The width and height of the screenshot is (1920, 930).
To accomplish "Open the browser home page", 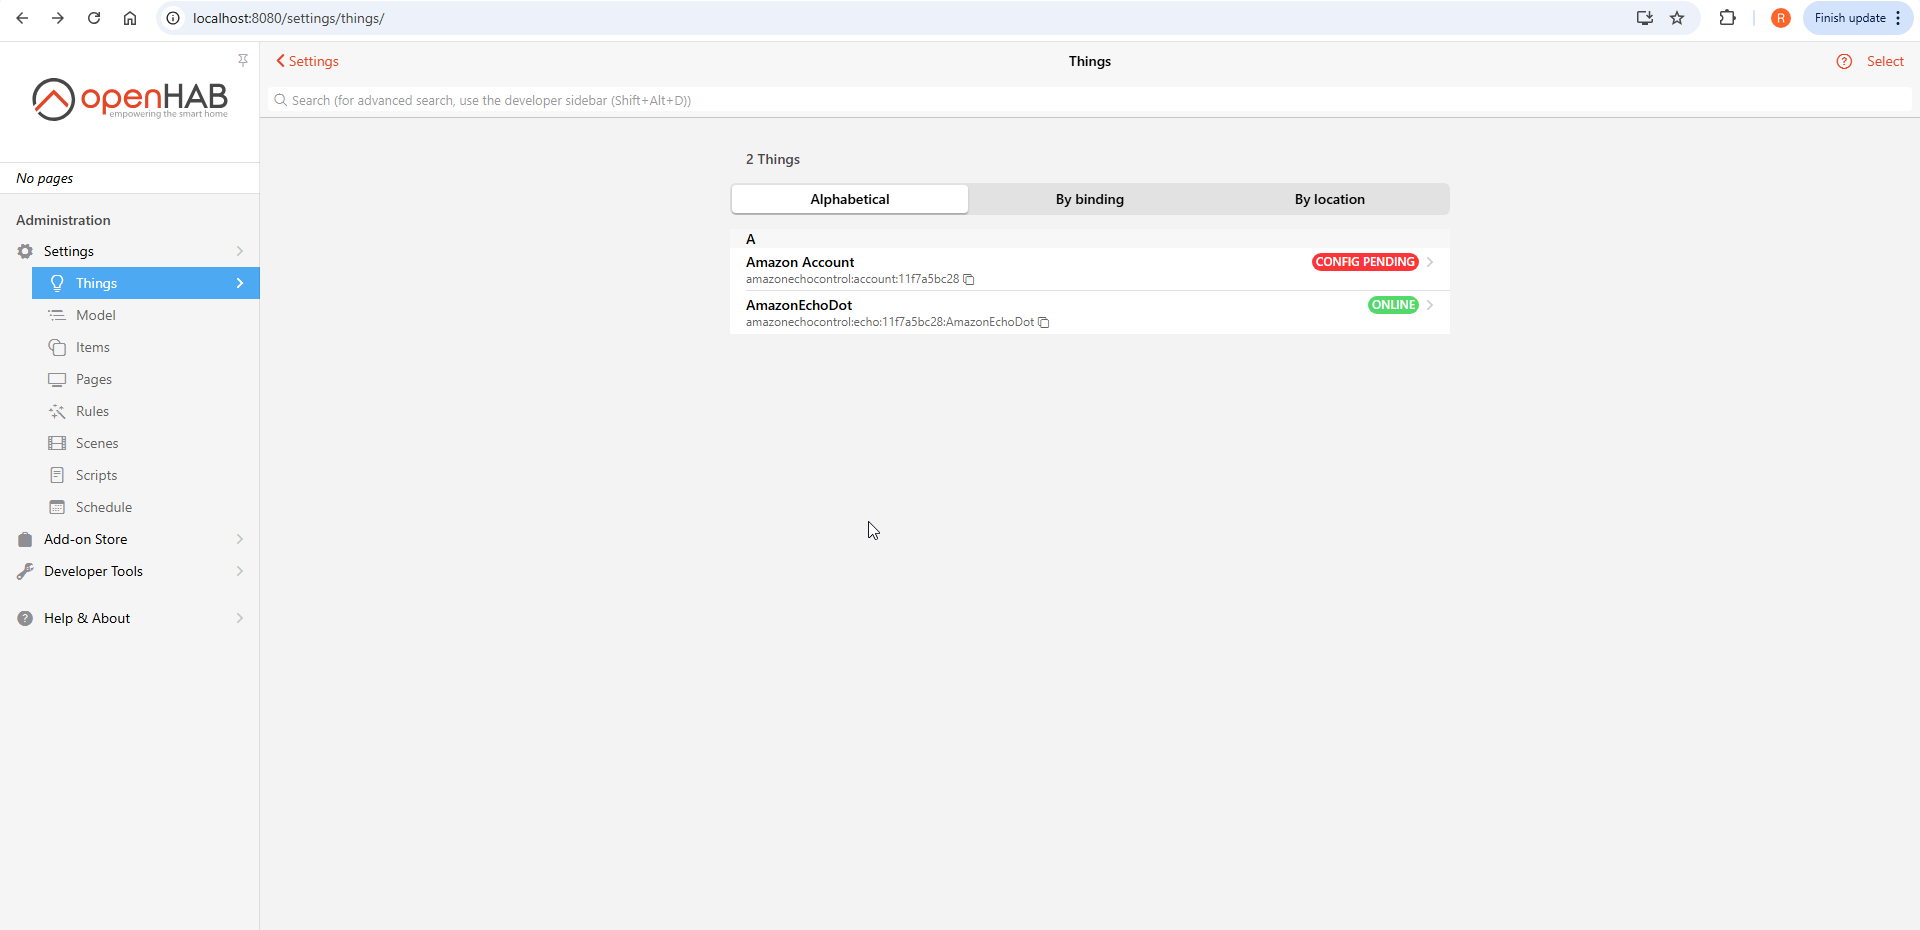I will pyautogui.click(x=130, y=18).
